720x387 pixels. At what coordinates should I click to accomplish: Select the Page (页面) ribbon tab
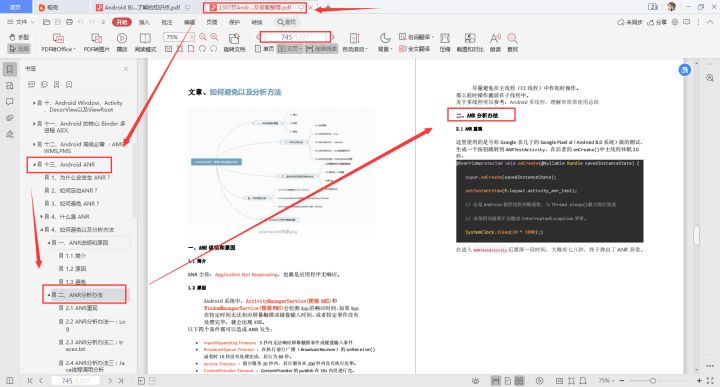pos(212,22)
